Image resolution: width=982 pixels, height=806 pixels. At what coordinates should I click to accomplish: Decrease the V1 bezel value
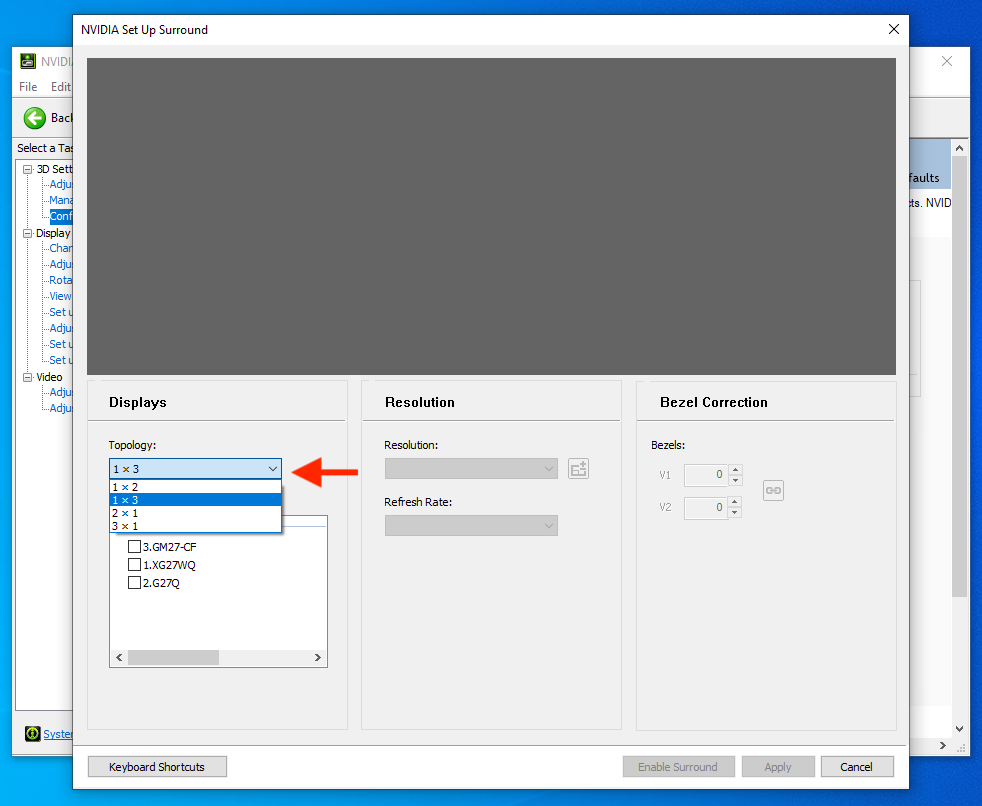[x=736, y=480]
